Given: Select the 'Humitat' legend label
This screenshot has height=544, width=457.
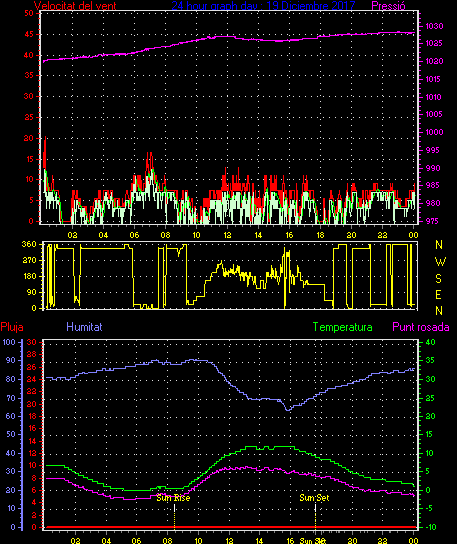Looking at the screenshot, I should tap(84, 327).
